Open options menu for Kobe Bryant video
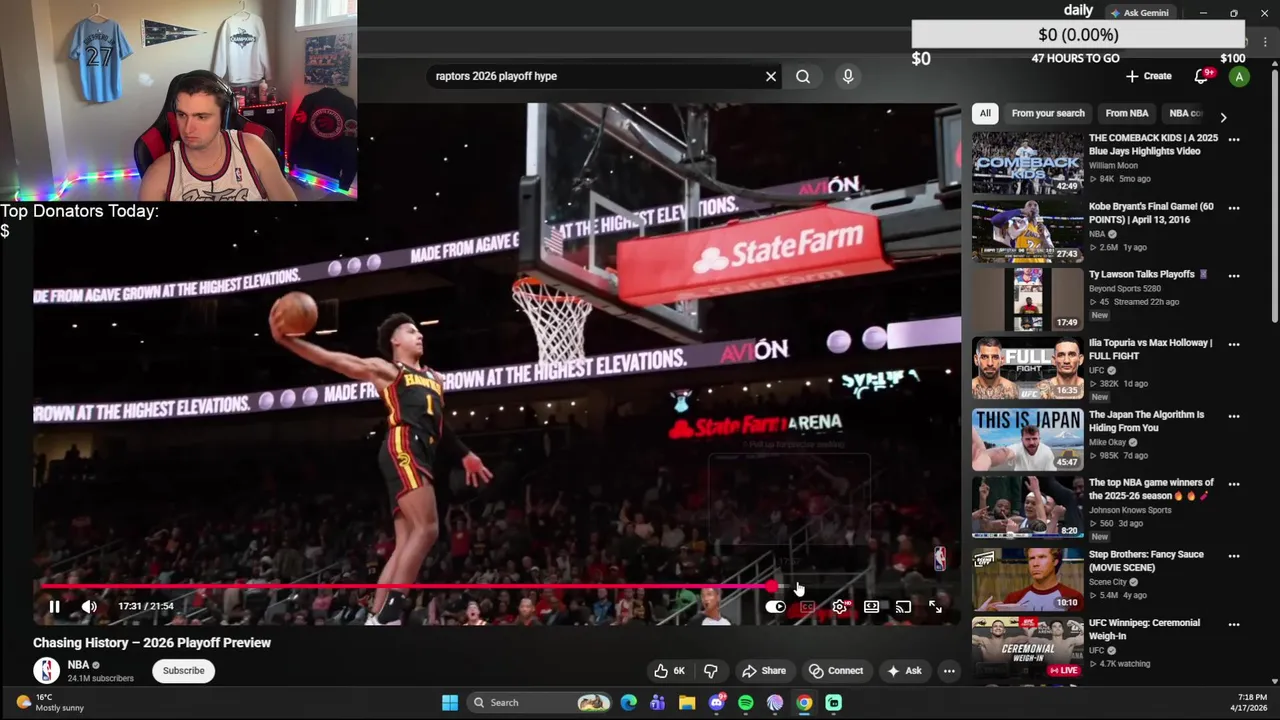 [x=1234, y=208]
